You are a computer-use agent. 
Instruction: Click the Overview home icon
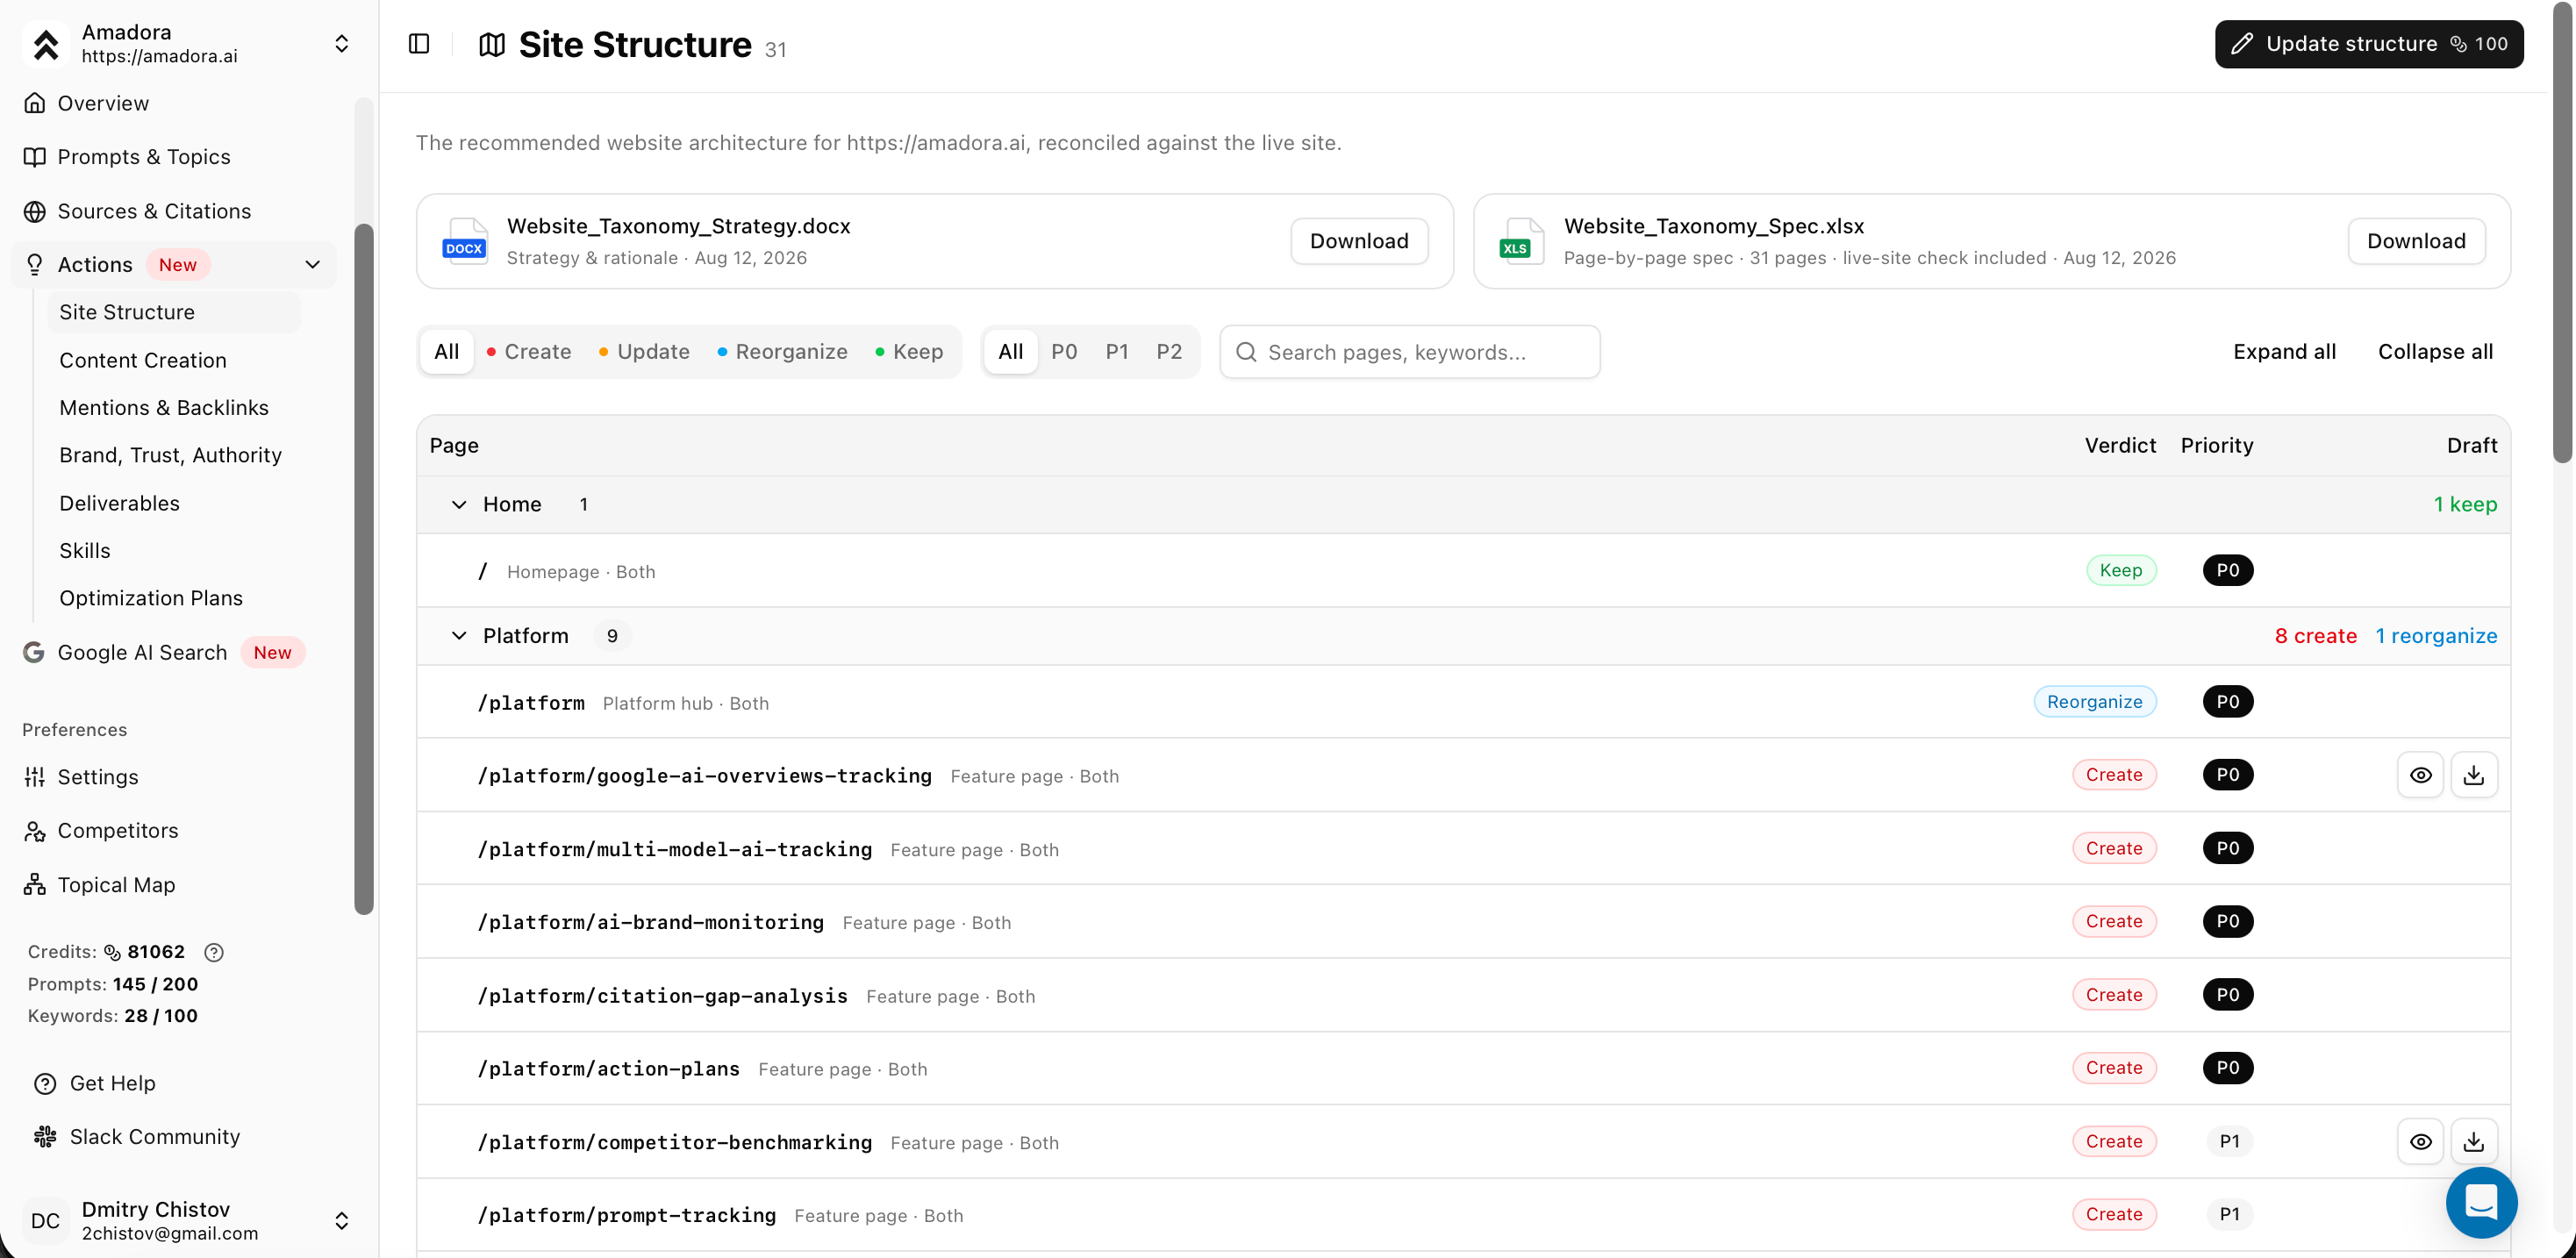pyautogui.click(x=35, y=103)
